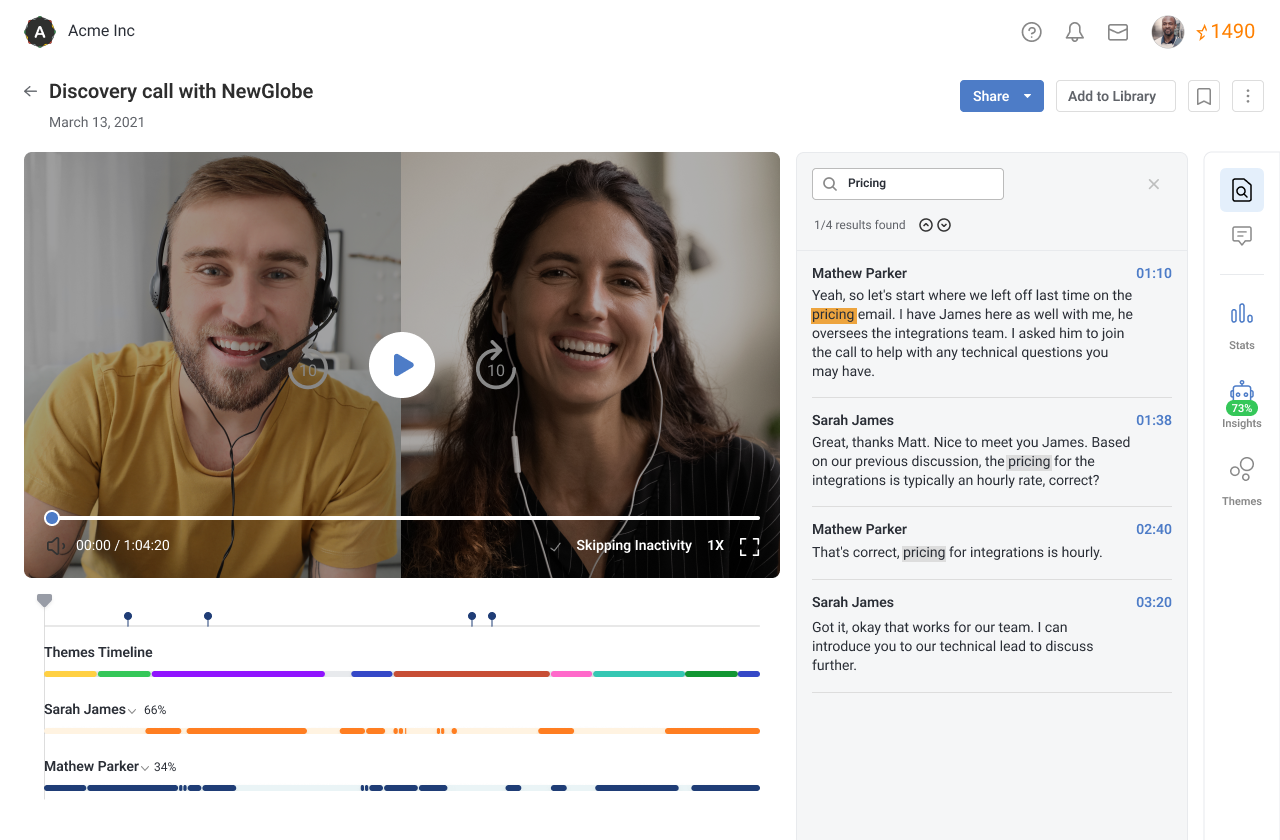The height and width of the screenshot is (840, 1280).
Task: Add this call to Library
Action: click(x=1115, y=96)
